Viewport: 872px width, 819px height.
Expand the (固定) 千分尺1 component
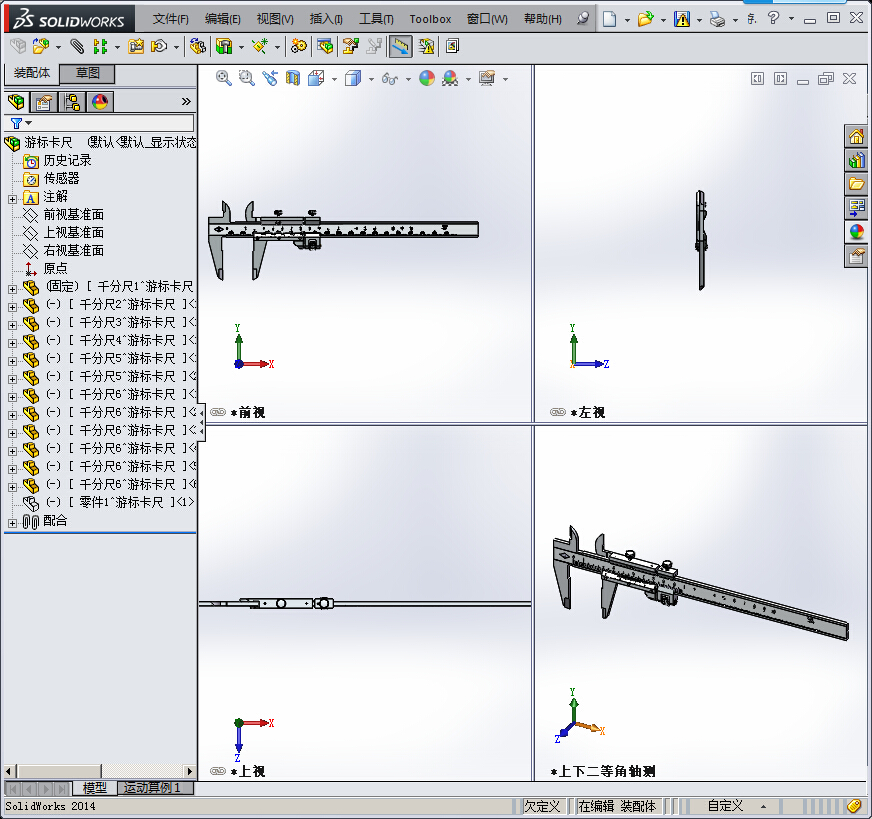pos(12,289)
